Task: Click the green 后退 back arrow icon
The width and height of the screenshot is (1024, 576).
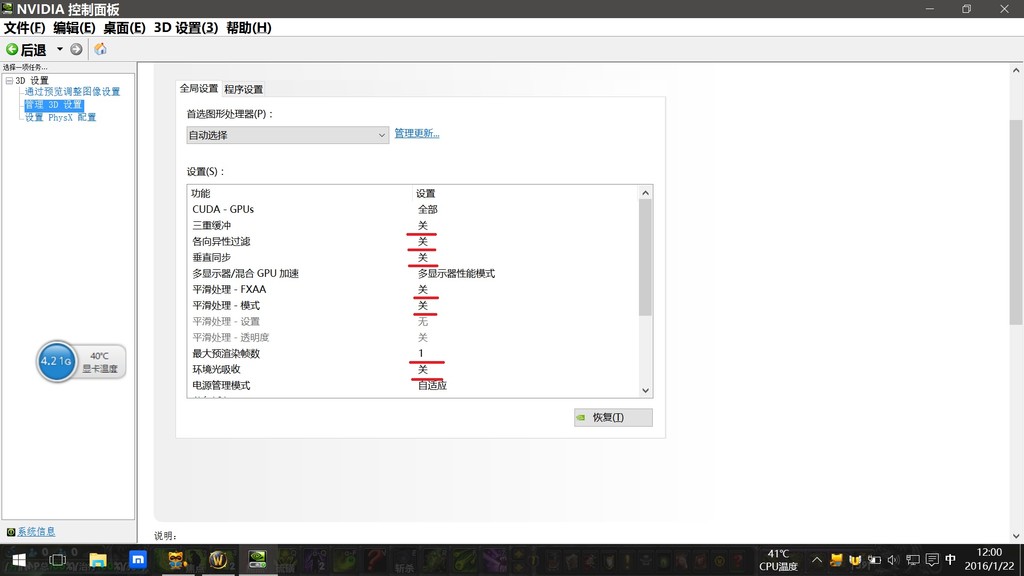Action: (12, 49)
